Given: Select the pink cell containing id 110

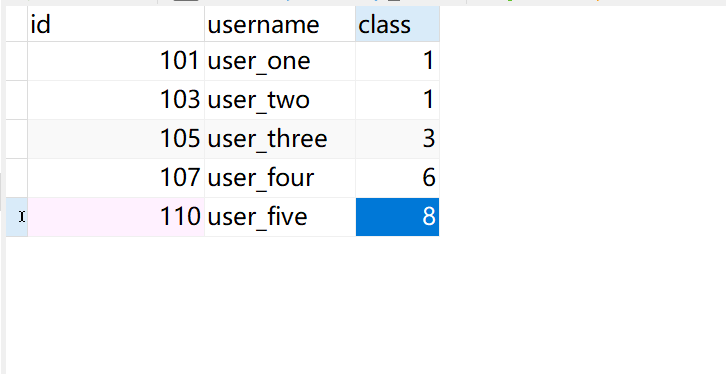Looking at the screenshot, I should pos(116,217).
